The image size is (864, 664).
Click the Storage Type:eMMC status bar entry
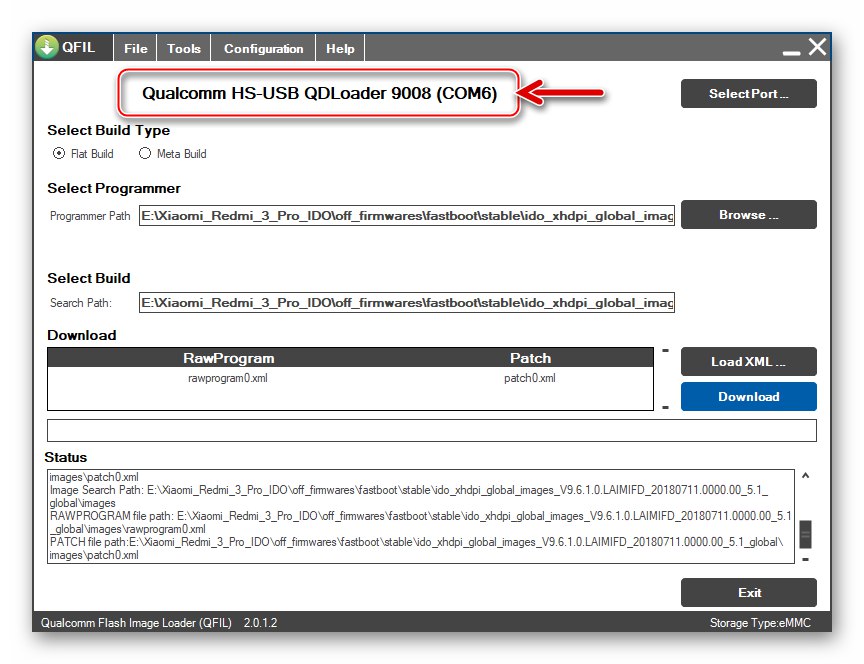coord(760,623)
